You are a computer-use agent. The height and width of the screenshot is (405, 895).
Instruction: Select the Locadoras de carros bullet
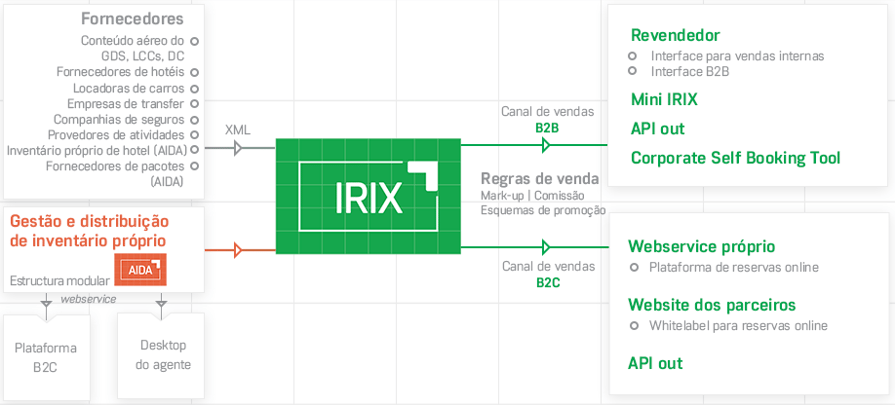pos(195,88)
